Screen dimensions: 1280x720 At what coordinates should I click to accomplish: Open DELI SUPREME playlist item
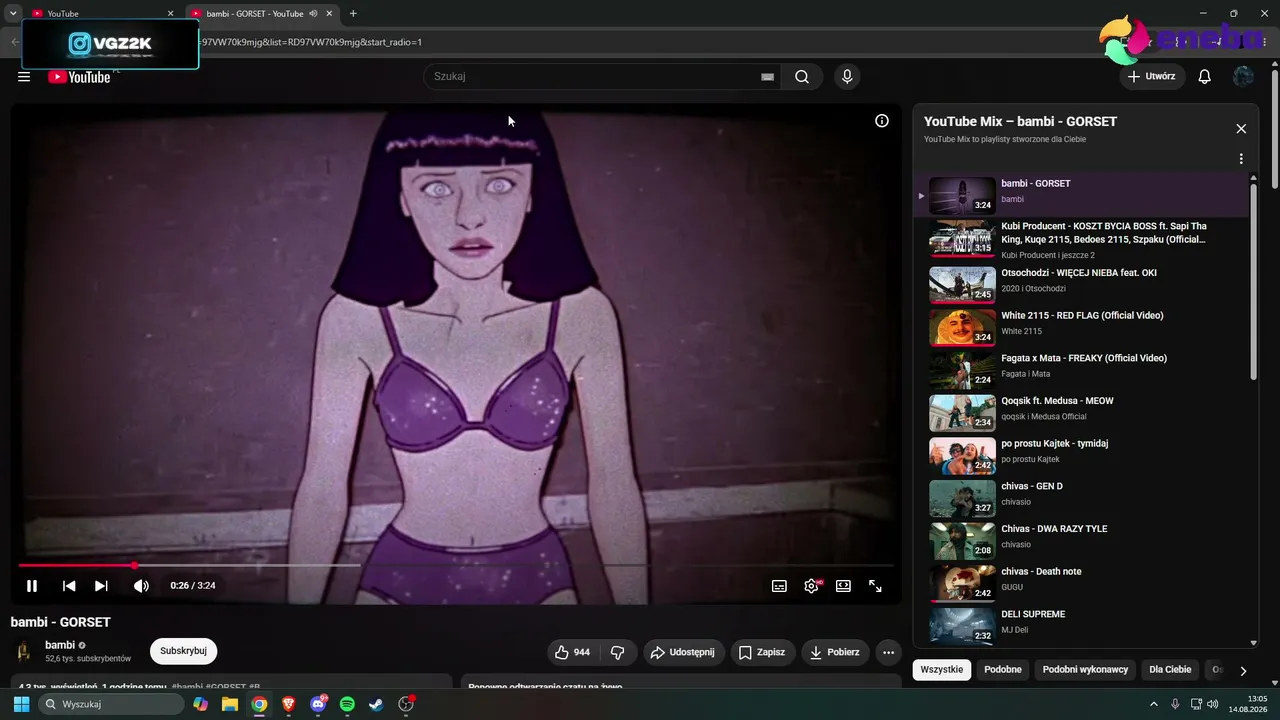coord(1080,625)
